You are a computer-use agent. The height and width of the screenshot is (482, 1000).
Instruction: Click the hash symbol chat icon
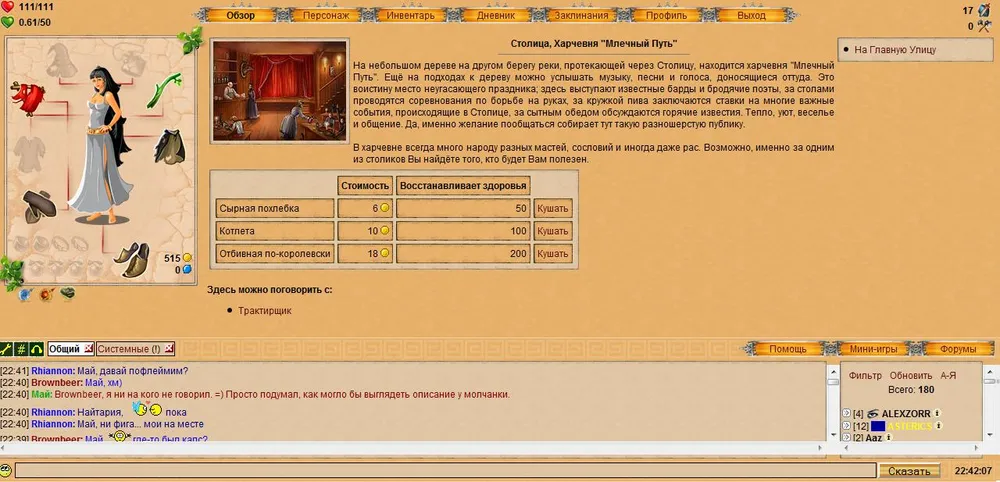coord(21,349)
